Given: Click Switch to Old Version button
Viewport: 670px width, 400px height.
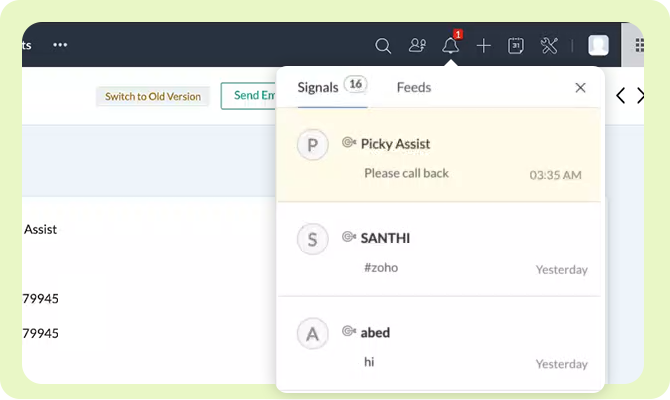Looking at the screenshot, I should click(x=153, y=96).
